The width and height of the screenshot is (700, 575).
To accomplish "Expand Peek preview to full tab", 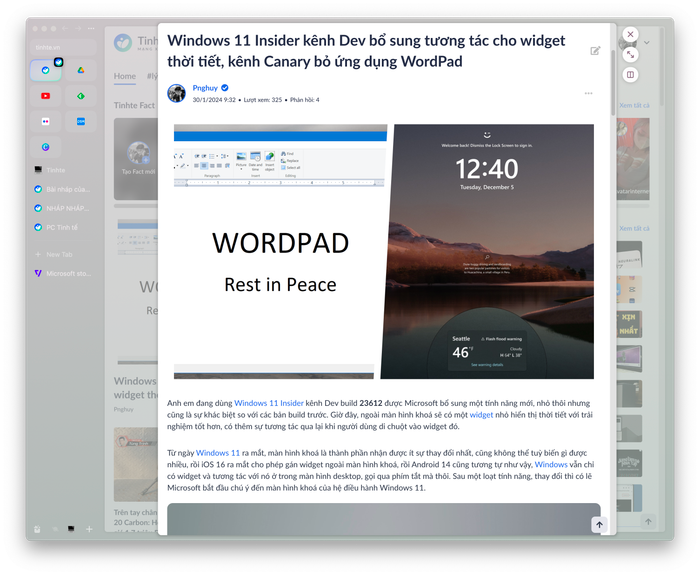I will [x=630, y=54].
